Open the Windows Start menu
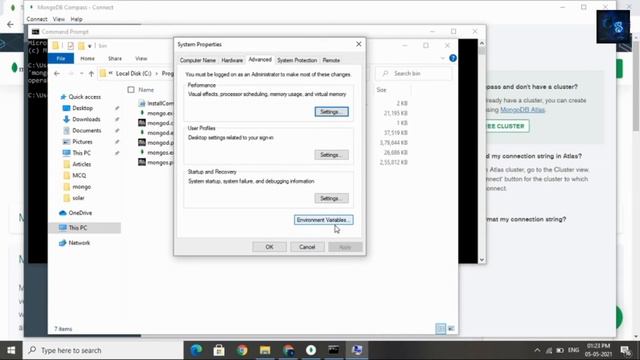 (x=11, y=350)
